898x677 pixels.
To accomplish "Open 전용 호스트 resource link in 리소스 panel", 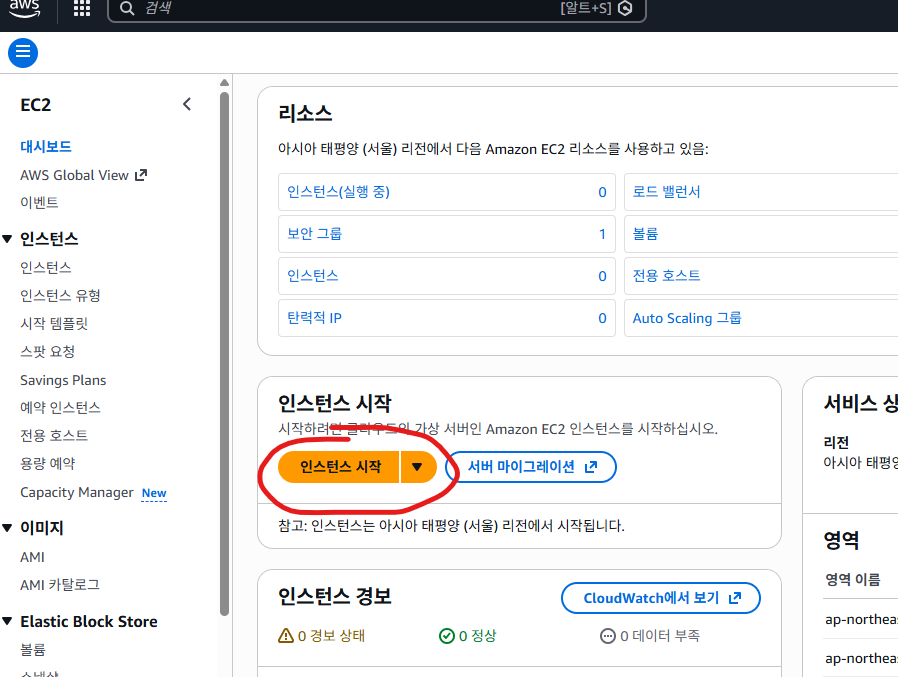I will [666, 276].
